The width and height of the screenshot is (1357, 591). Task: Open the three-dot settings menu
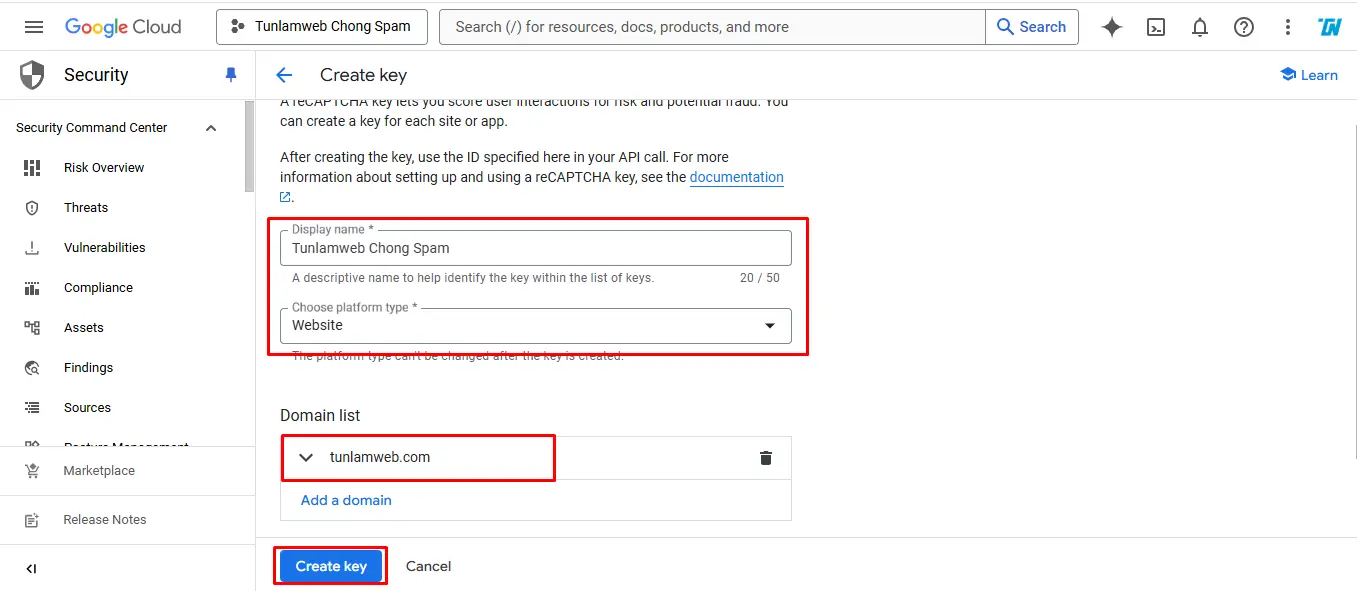[x=1288, y=27]
